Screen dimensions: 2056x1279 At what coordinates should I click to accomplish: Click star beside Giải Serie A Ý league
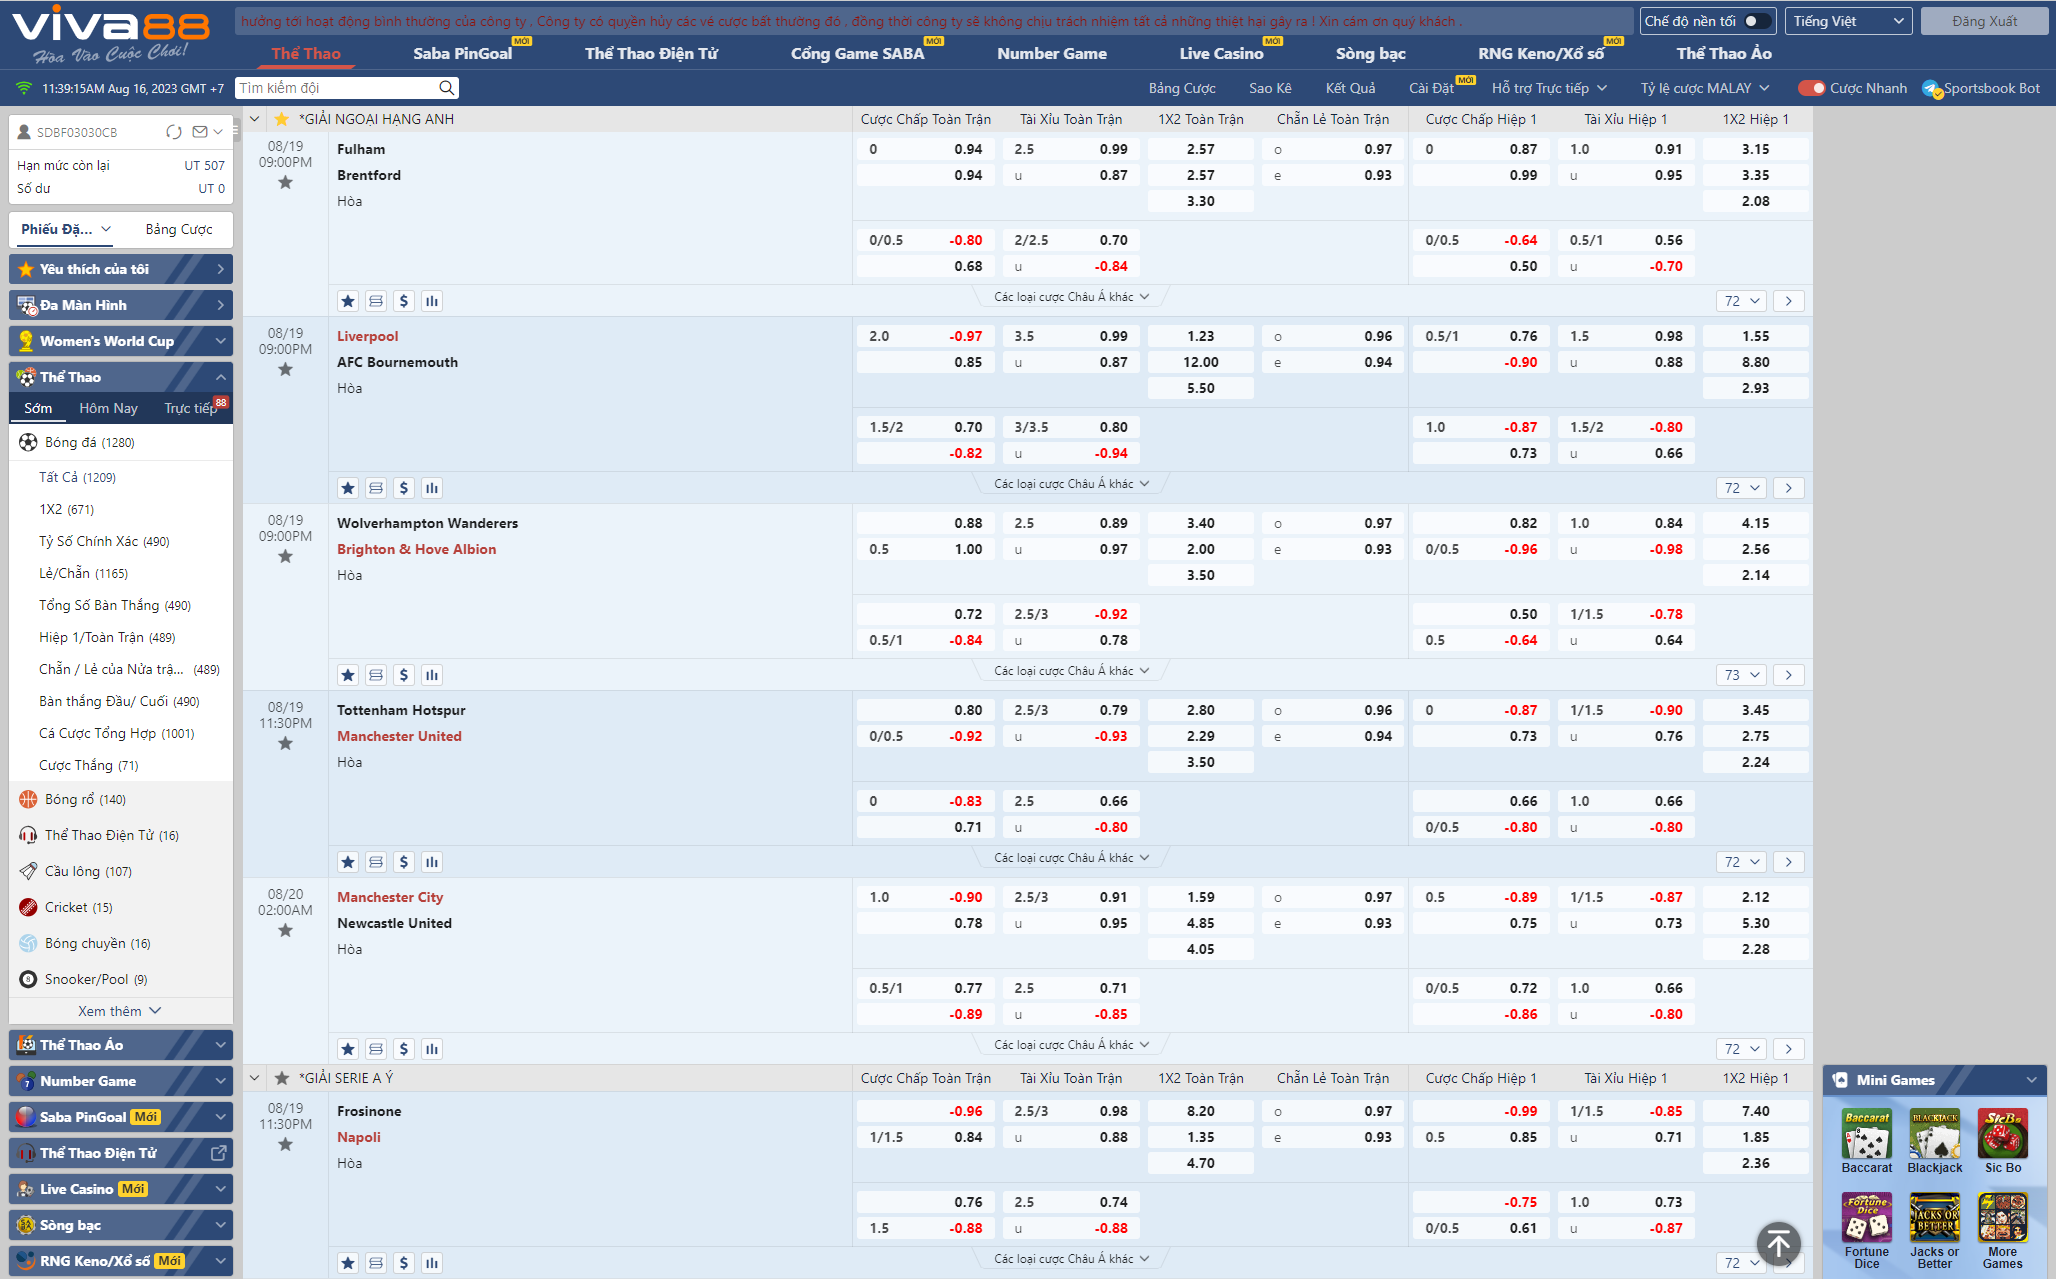click(x=282, y=1078)
